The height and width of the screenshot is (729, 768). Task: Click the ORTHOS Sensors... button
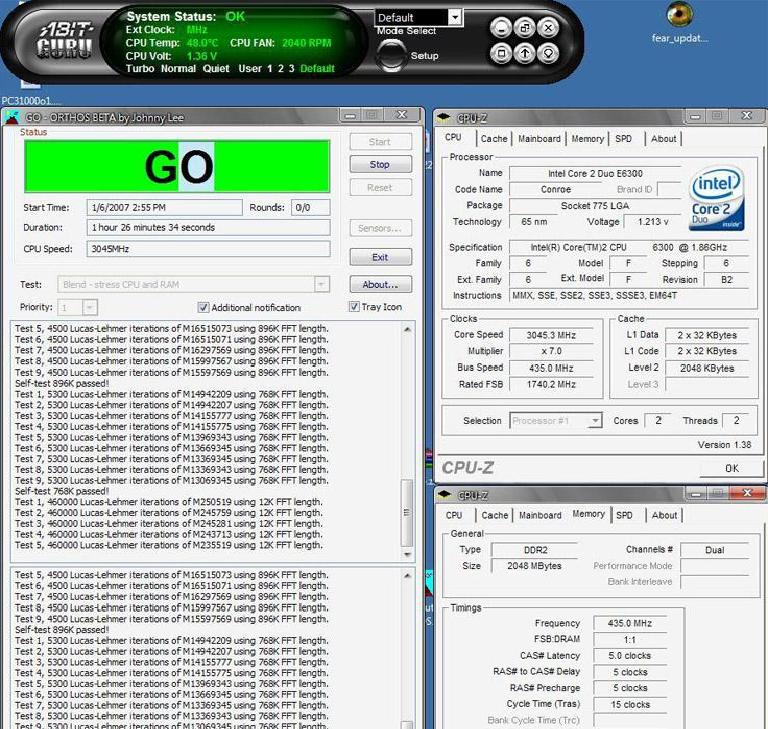[380, 228]
